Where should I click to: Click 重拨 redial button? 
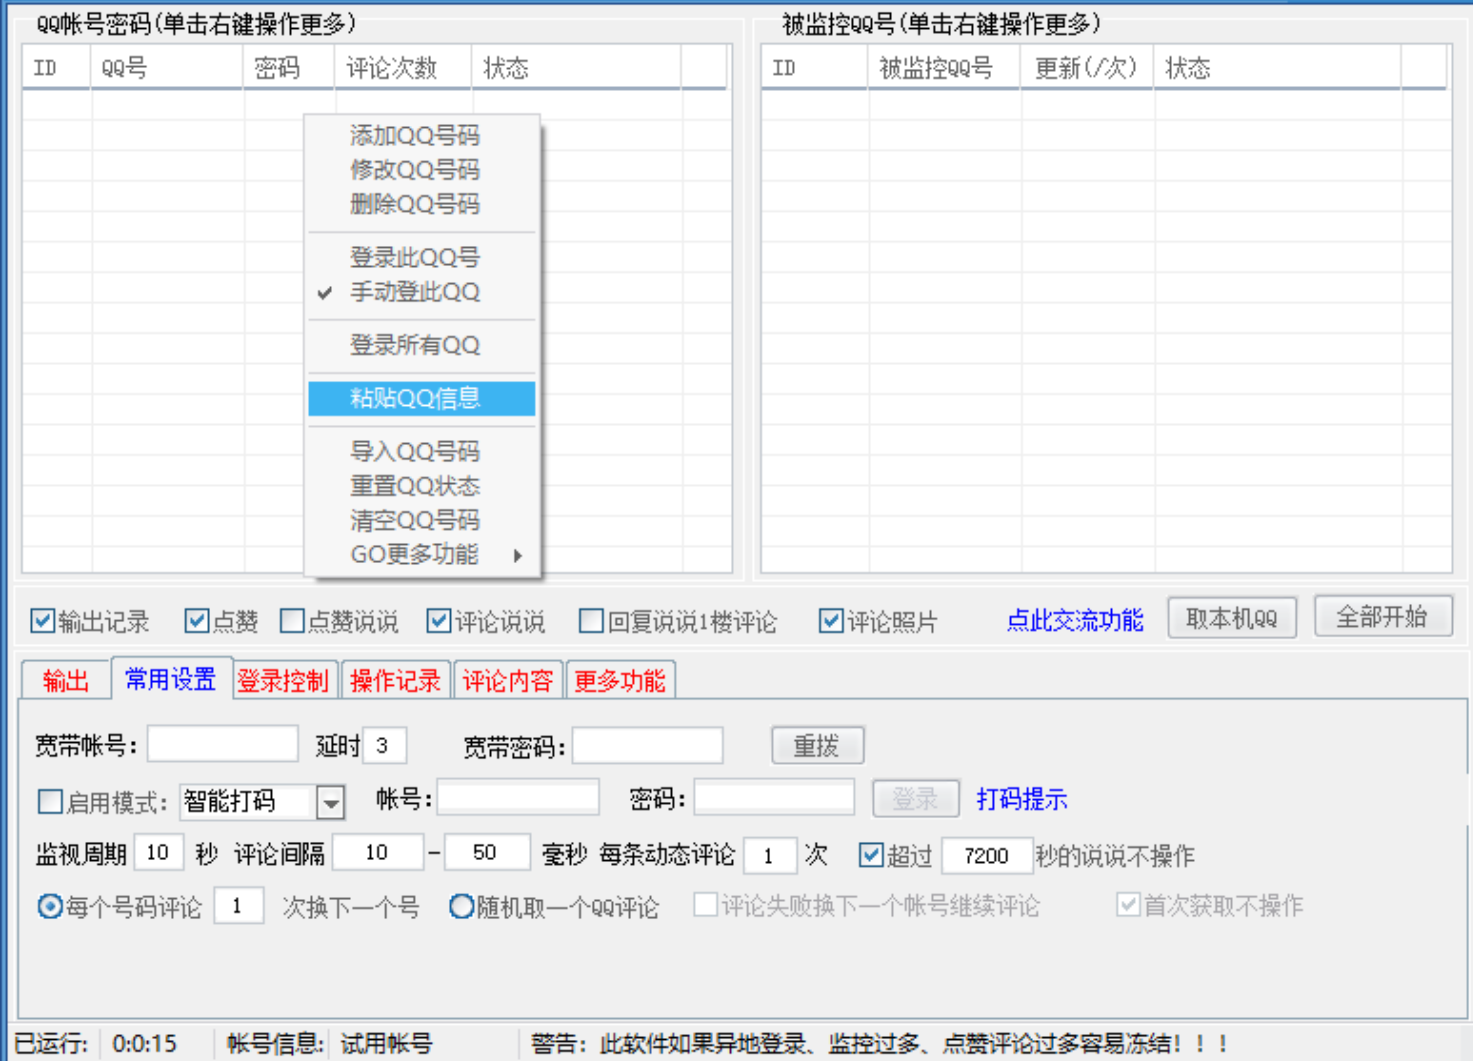click(817, 745)
